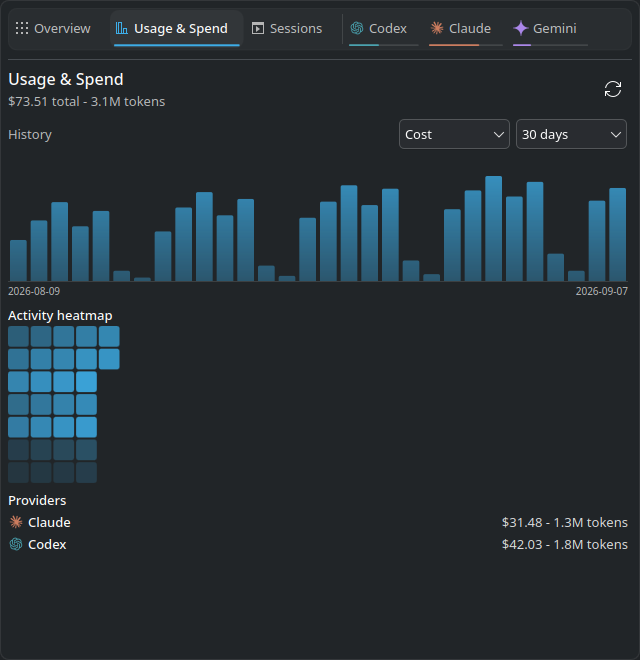Image resolution: width=640 pixels, height=660 pixels.
Task: Click the Sessions play icon
Action: [x=258, y=29]
